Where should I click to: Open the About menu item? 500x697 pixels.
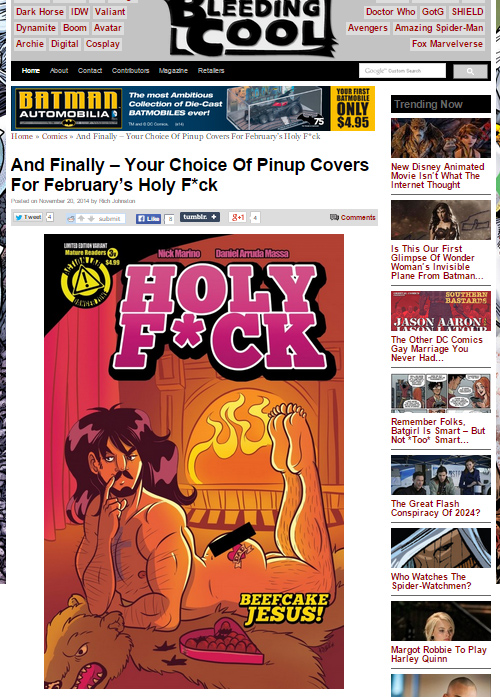tap(59, 71)
